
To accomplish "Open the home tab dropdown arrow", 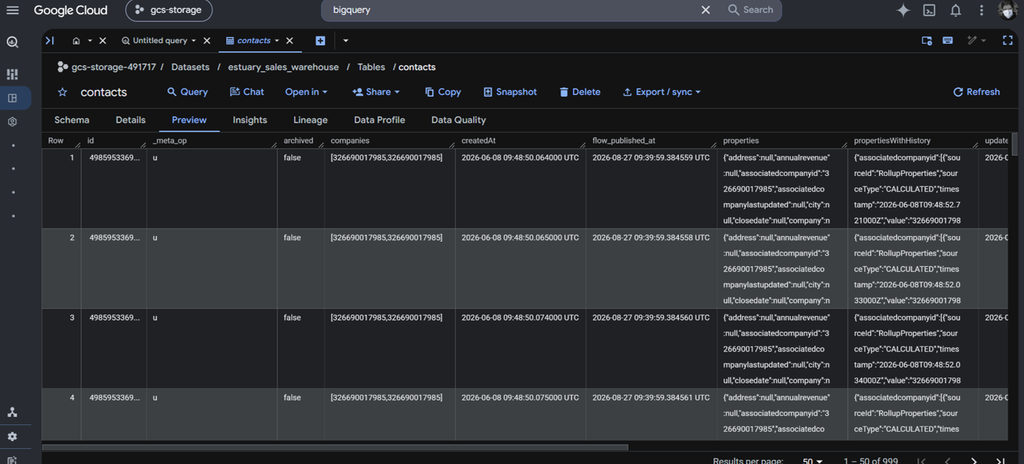I will (x=90, y=41).
